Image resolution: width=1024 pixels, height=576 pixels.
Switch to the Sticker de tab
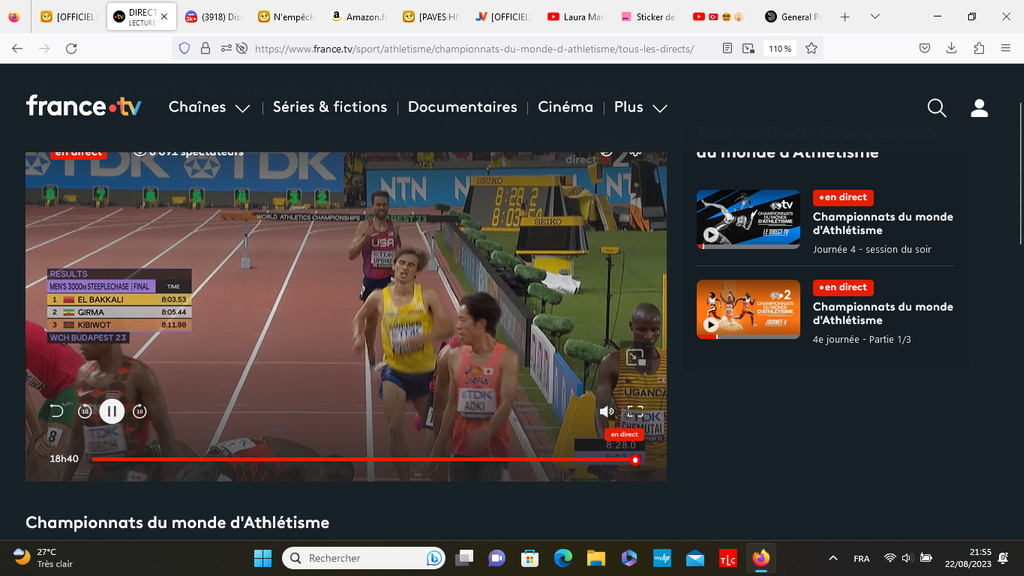coord(649,17)
